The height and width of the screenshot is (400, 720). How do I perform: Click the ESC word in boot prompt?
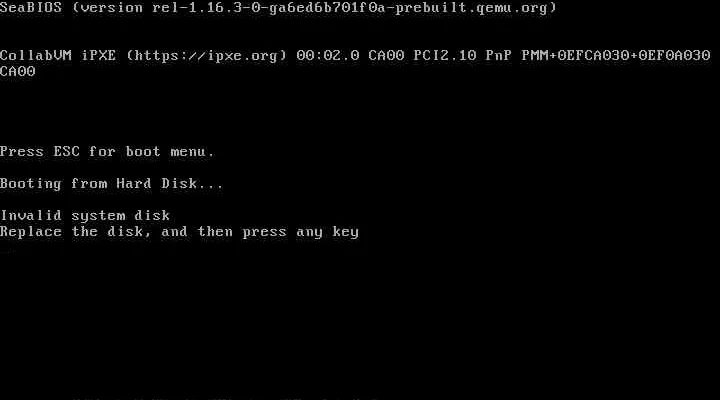67,152
